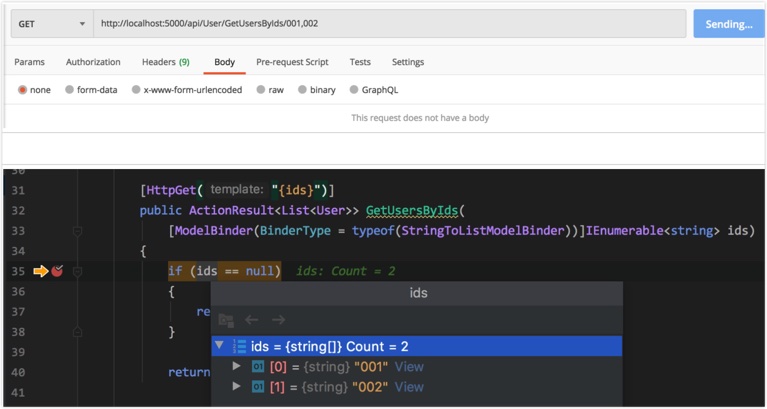767x409 pixels.
Task: Click the string type icon beside [1]
Action: click(x=258, y=387)
